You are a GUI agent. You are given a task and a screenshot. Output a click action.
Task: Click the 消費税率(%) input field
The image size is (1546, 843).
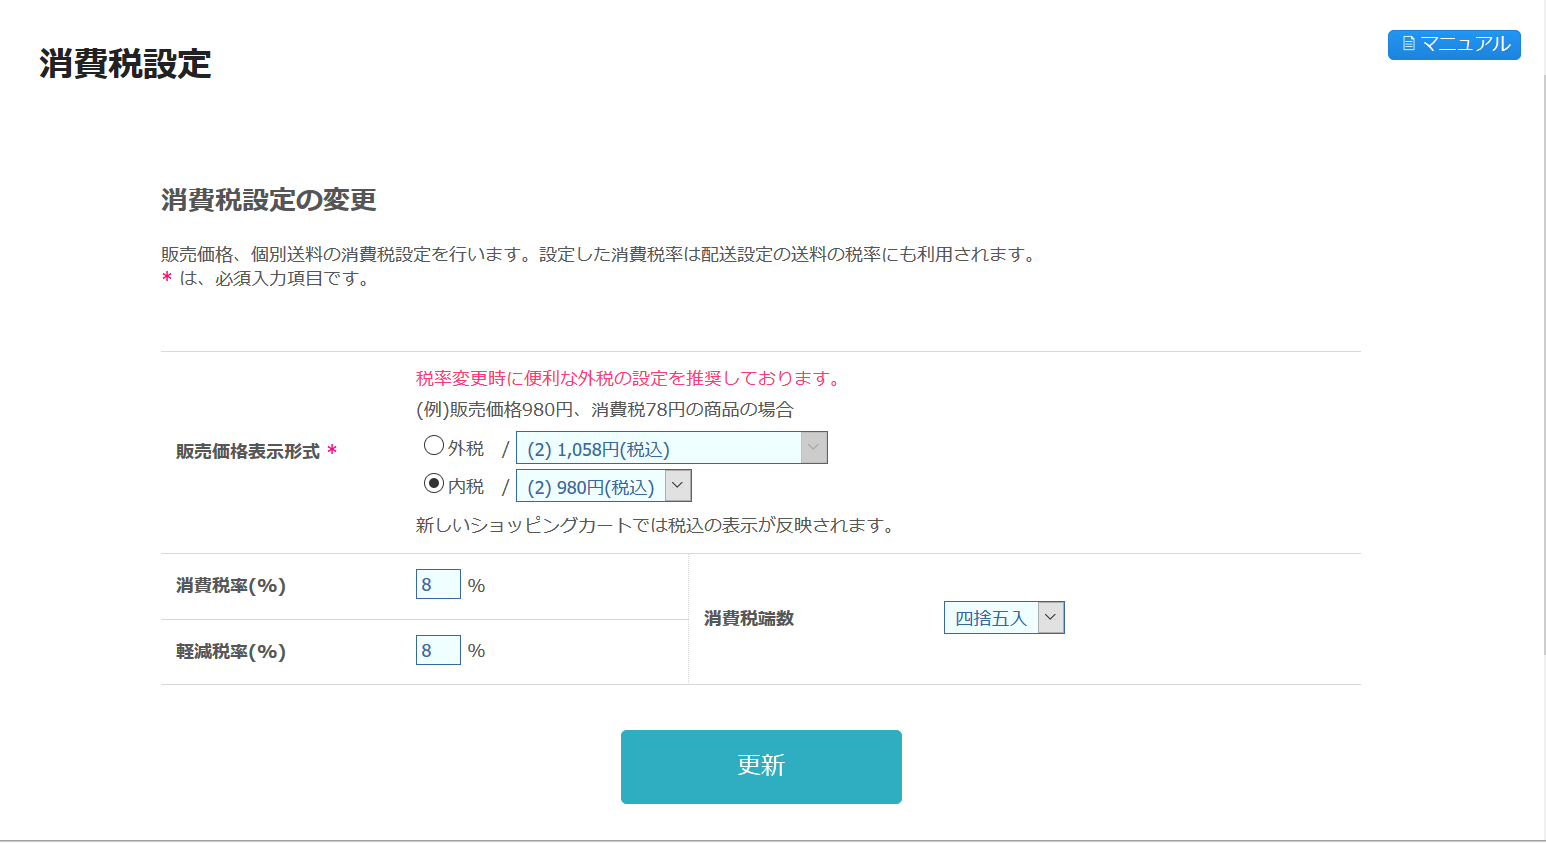tap(438, 584)
